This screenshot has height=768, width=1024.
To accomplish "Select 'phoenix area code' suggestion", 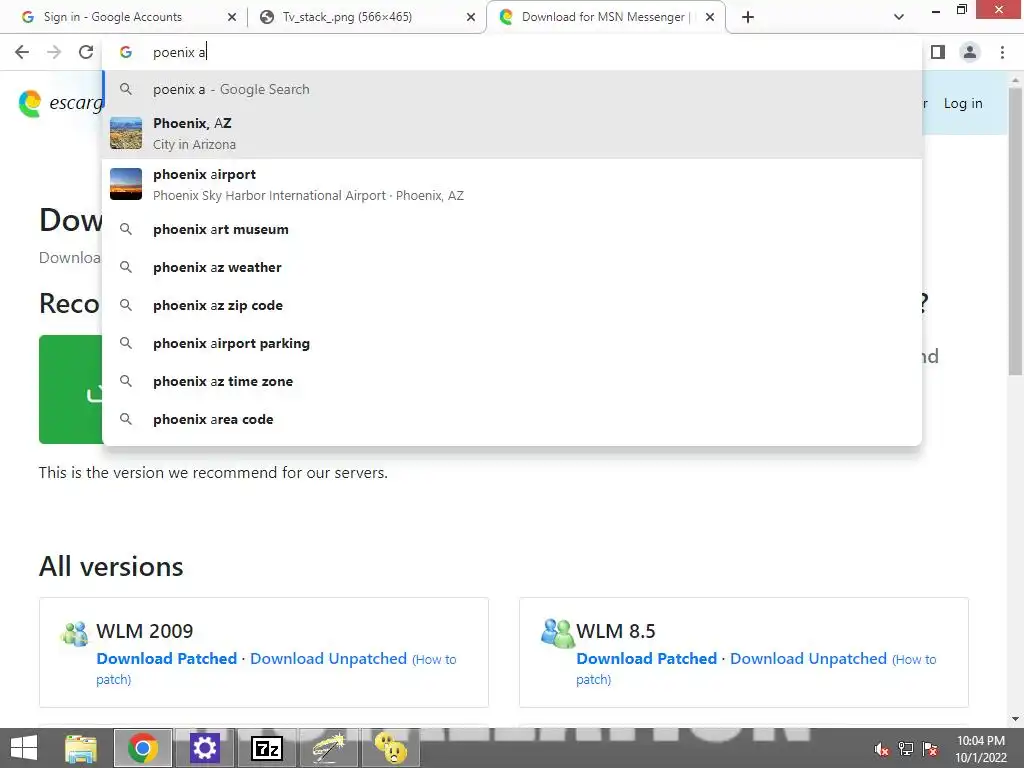I will [x=512, y=419].
